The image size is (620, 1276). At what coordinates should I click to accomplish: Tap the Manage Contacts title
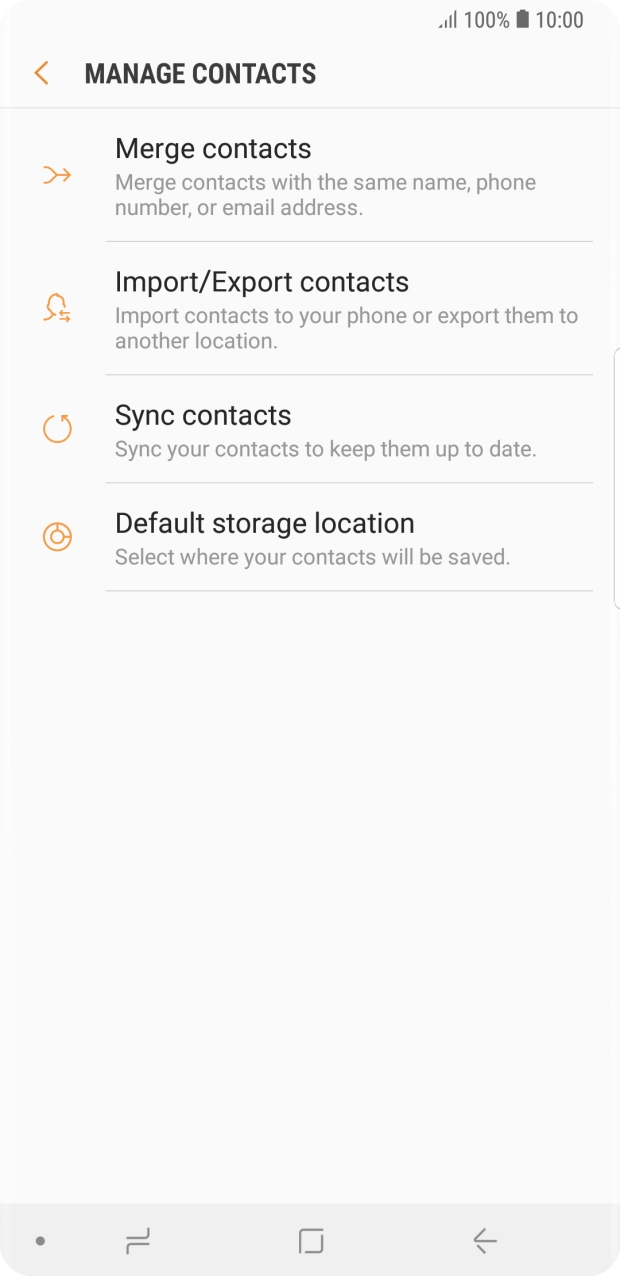tap(199, 73)
